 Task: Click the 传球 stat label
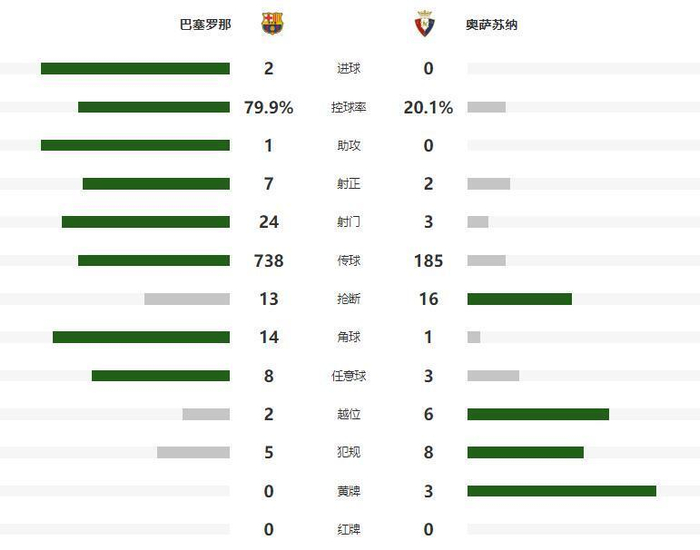[x=349, y=261]
